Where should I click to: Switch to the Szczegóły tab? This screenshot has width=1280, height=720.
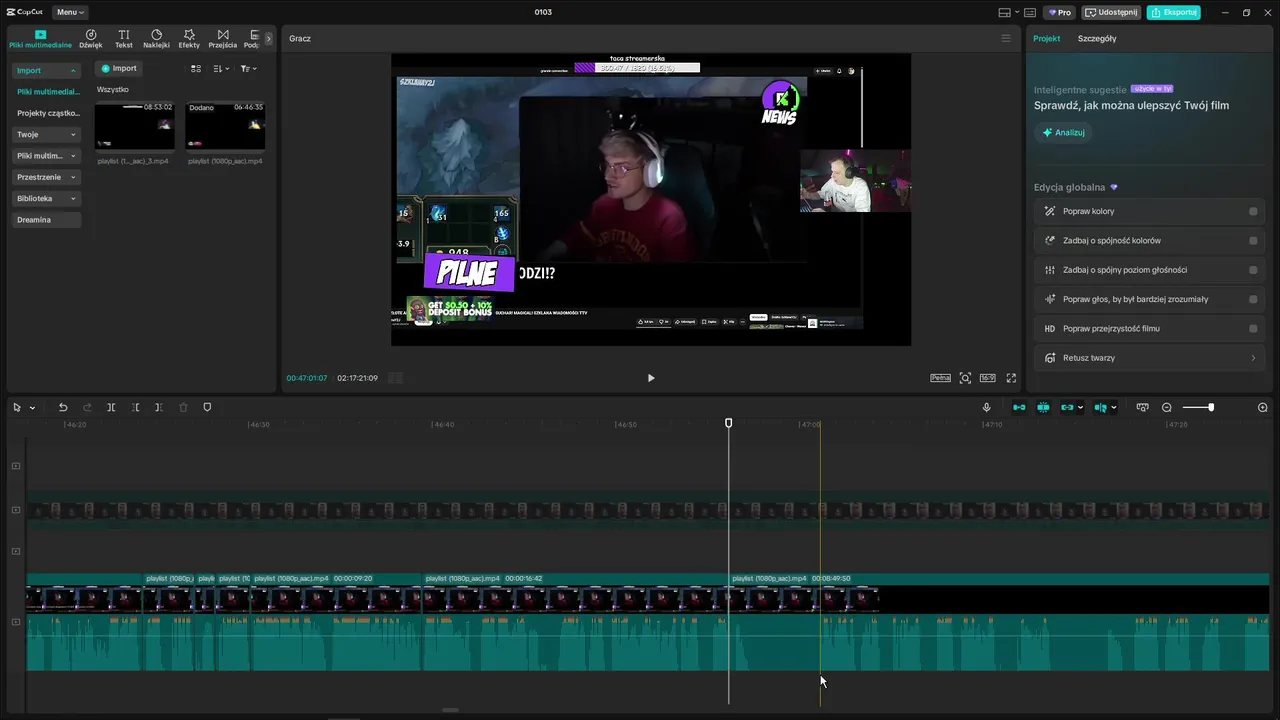click(x=1097, y=38)
